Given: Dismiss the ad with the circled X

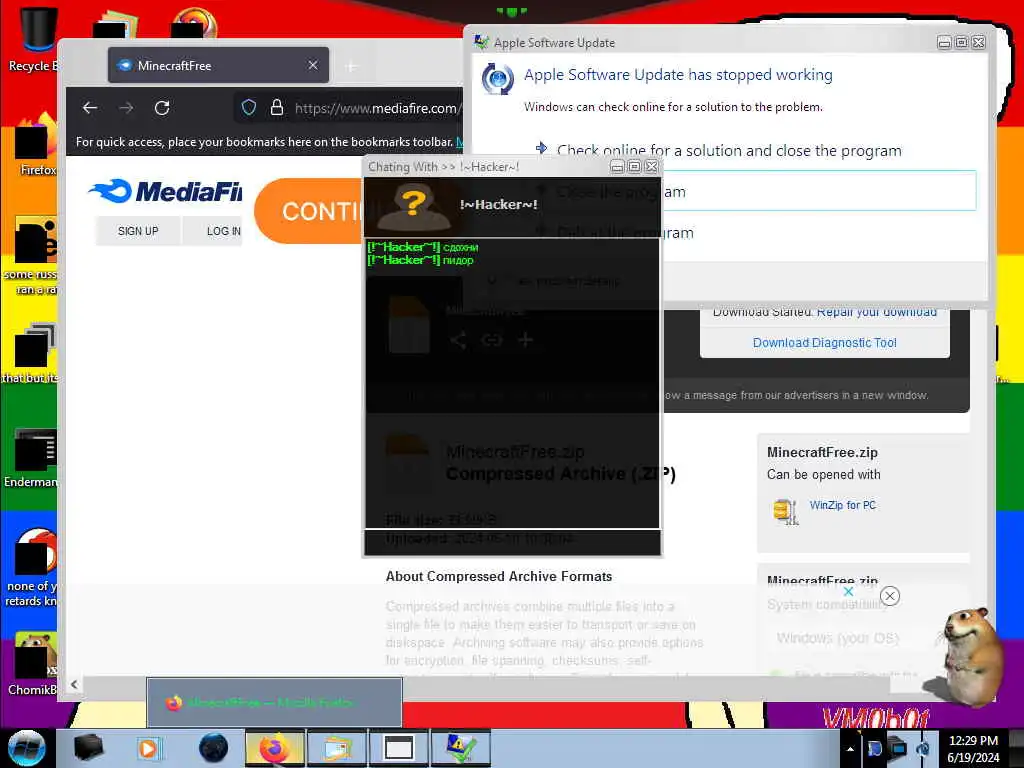Looking at the screenshot, I should click(x=889, y=596).
